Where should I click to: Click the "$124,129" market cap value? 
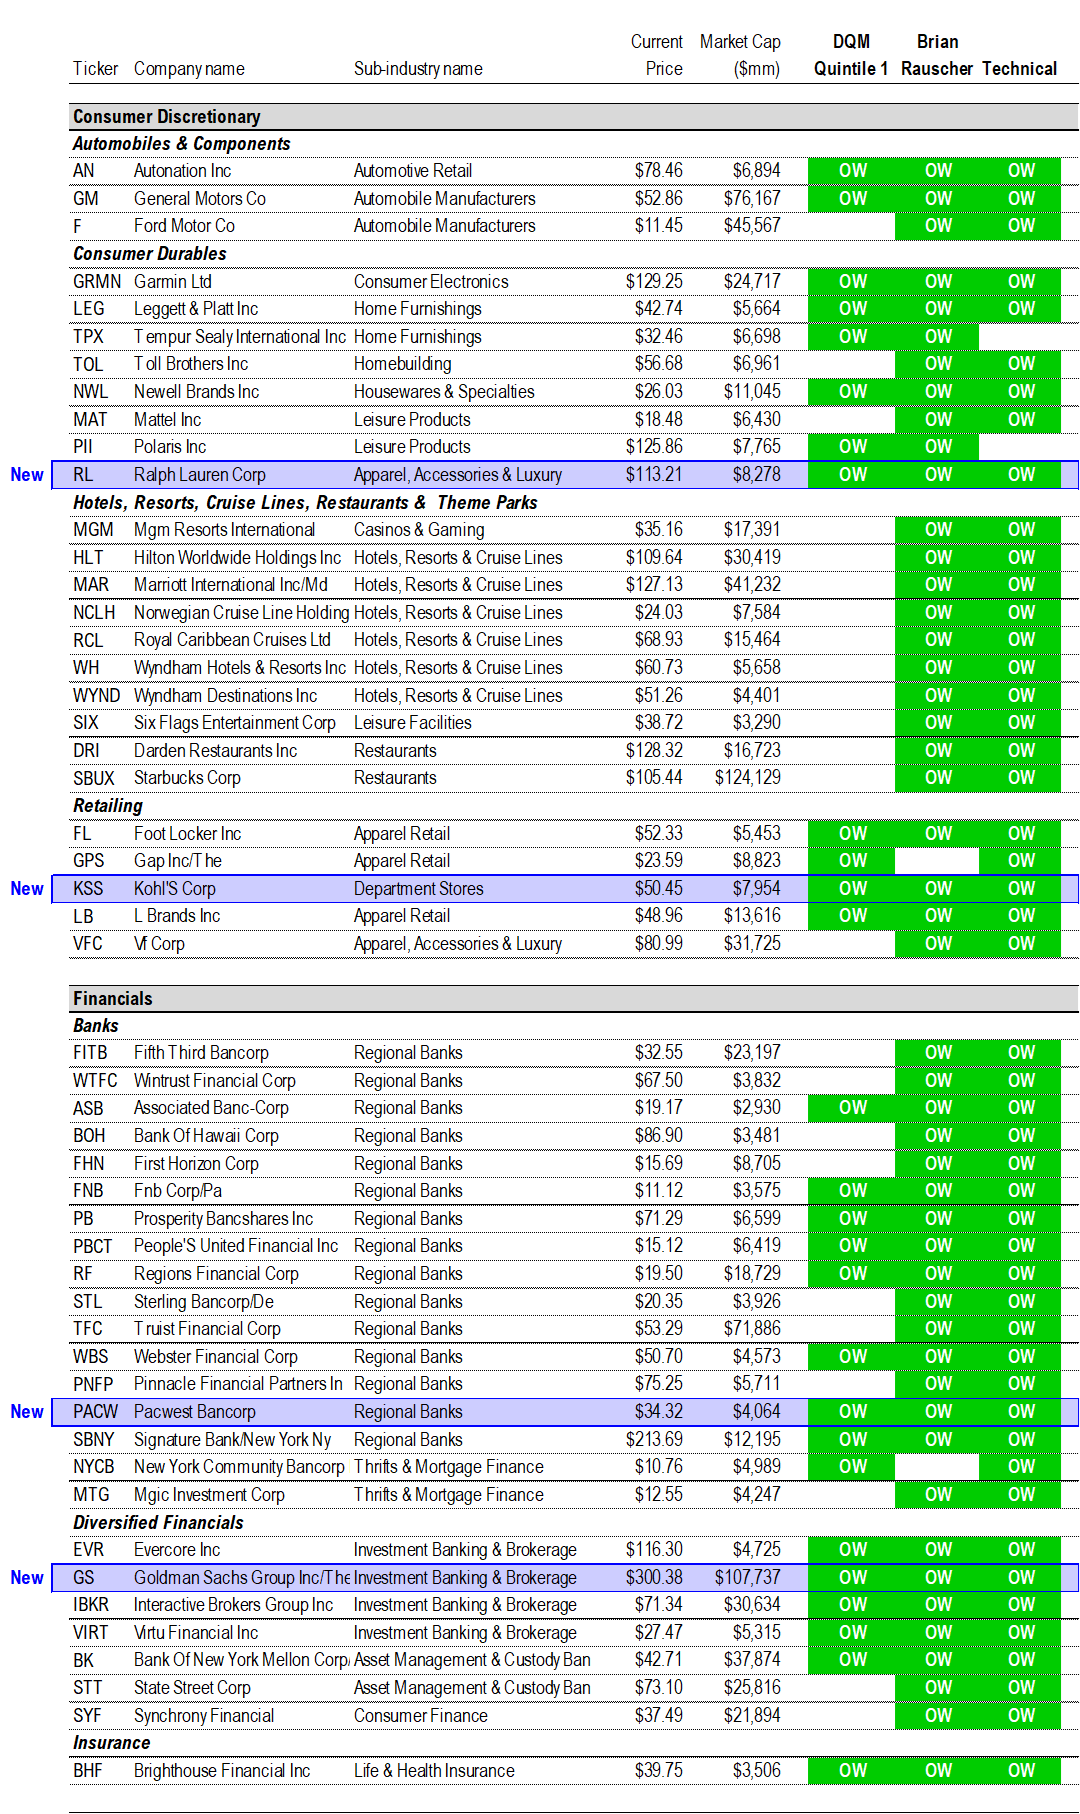[x=748, y=778]
